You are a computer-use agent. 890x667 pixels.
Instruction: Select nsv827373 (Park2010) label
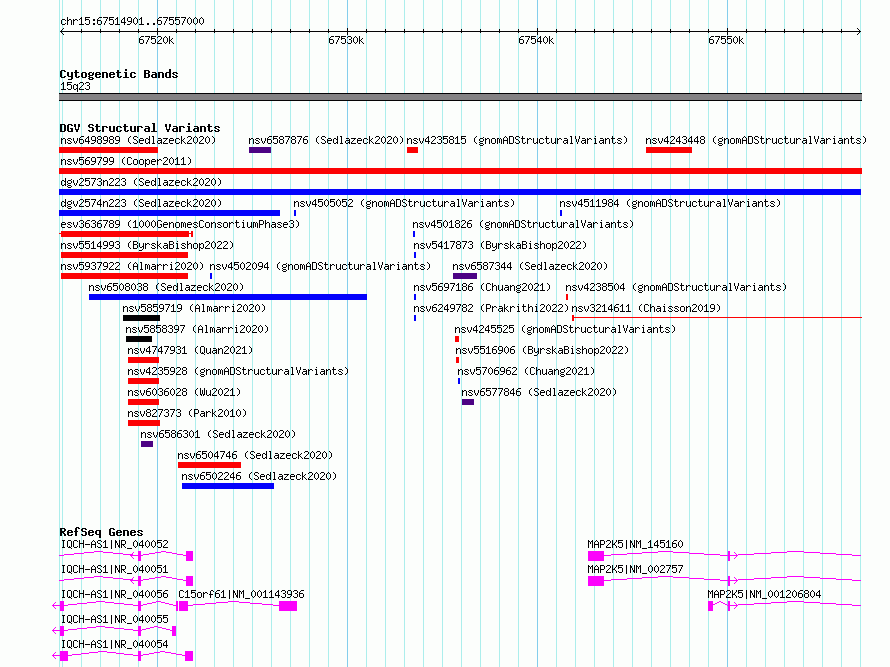187,413
